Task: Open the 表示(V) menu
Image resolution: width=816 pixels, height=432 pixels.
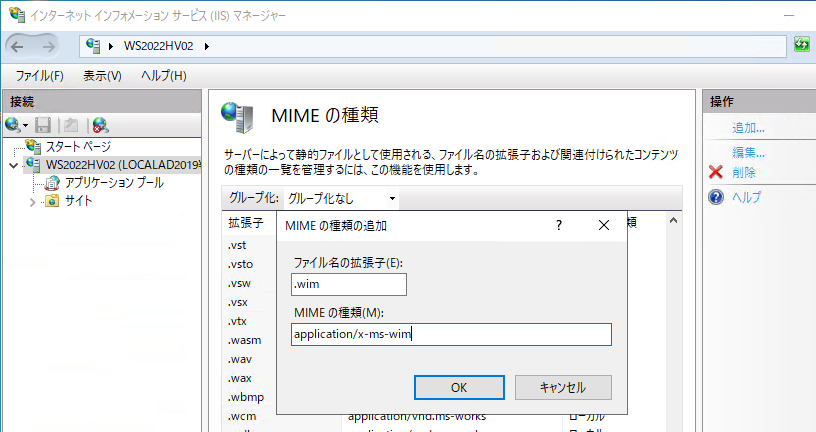Action: click(102, 76)
